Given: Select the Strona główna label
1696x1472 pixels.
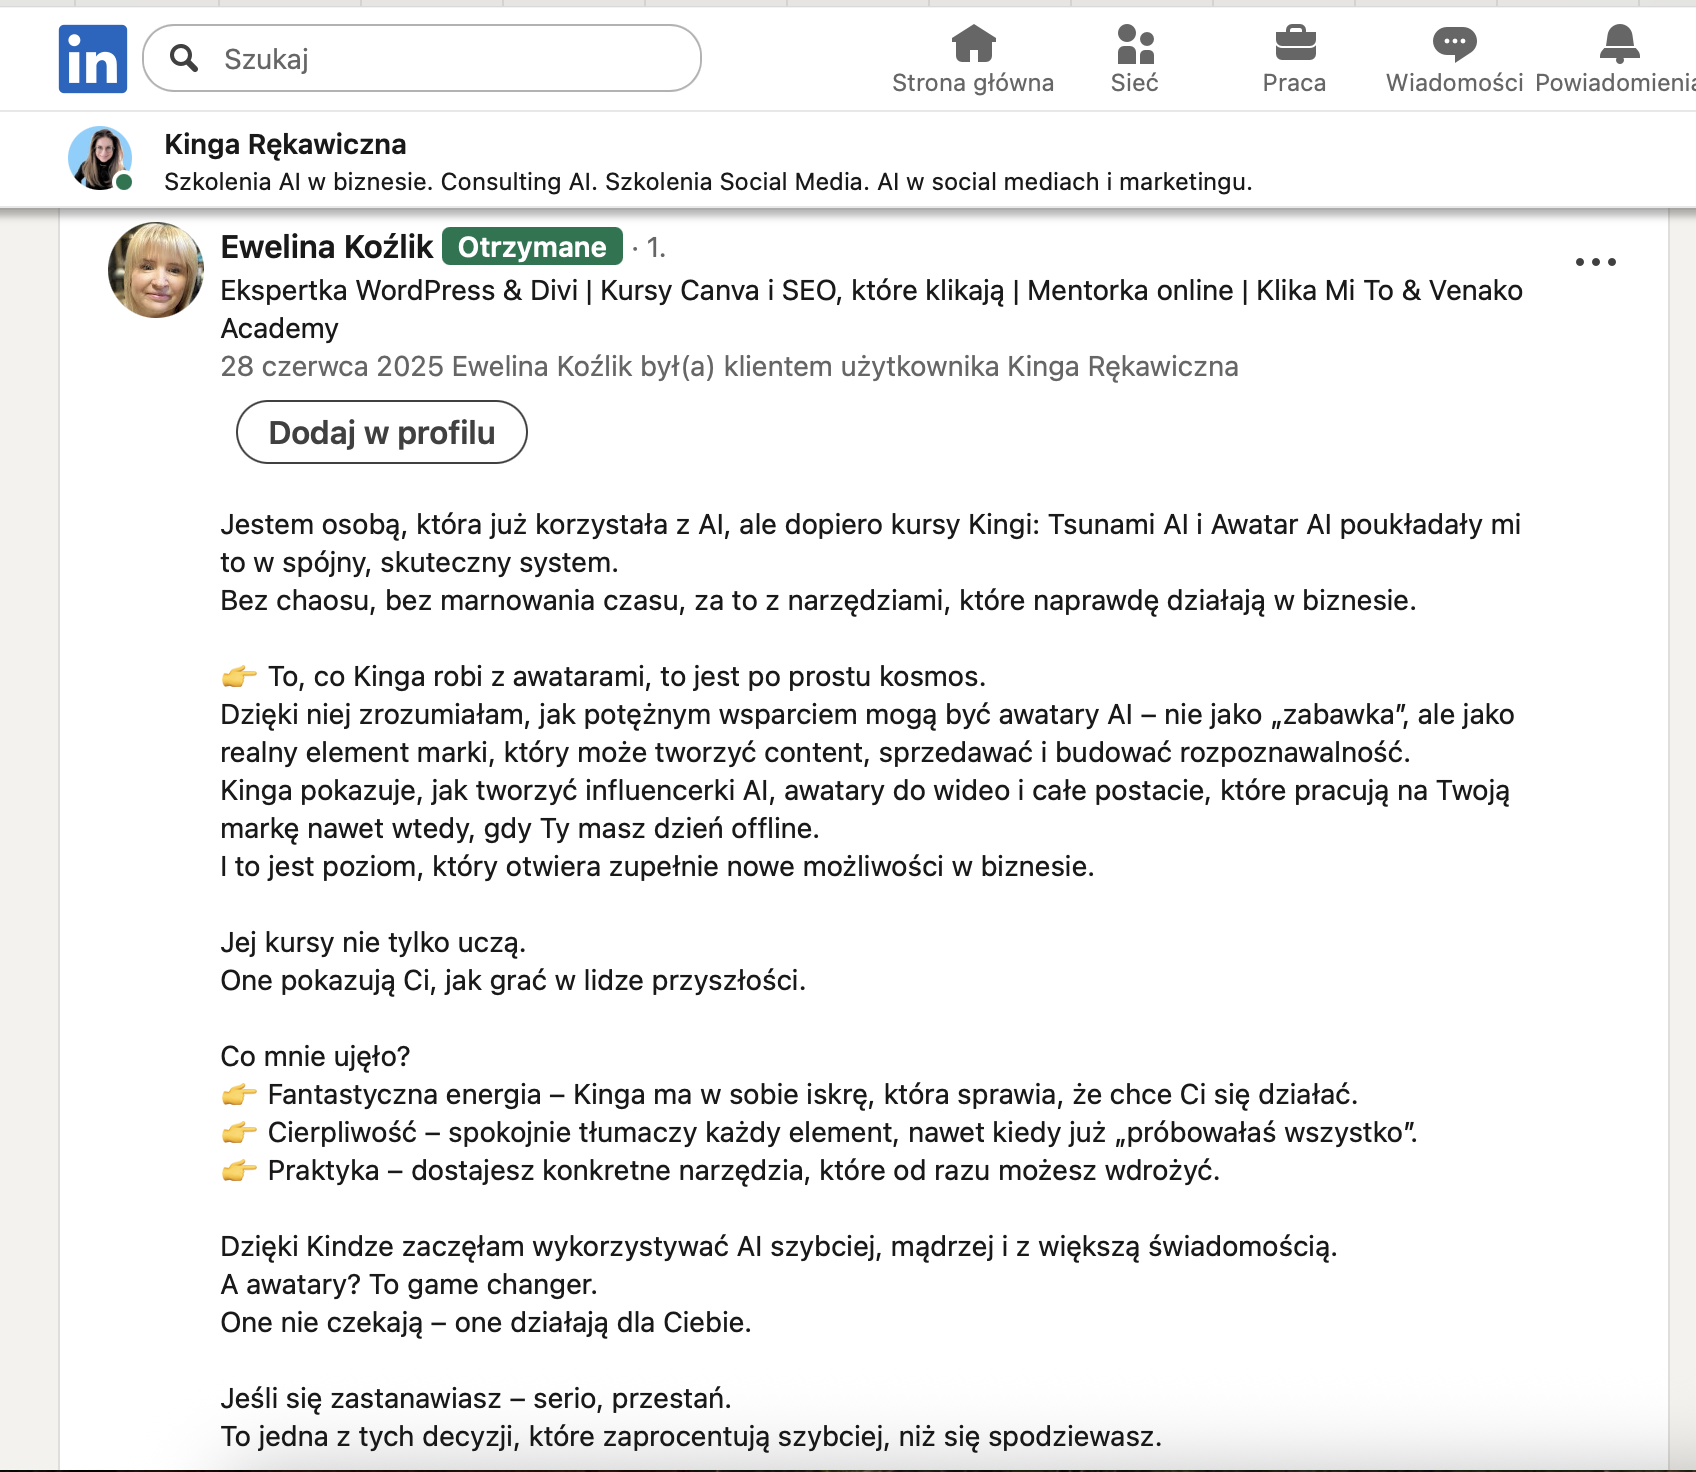Looking at the screenshot, I should pos(973,83).
